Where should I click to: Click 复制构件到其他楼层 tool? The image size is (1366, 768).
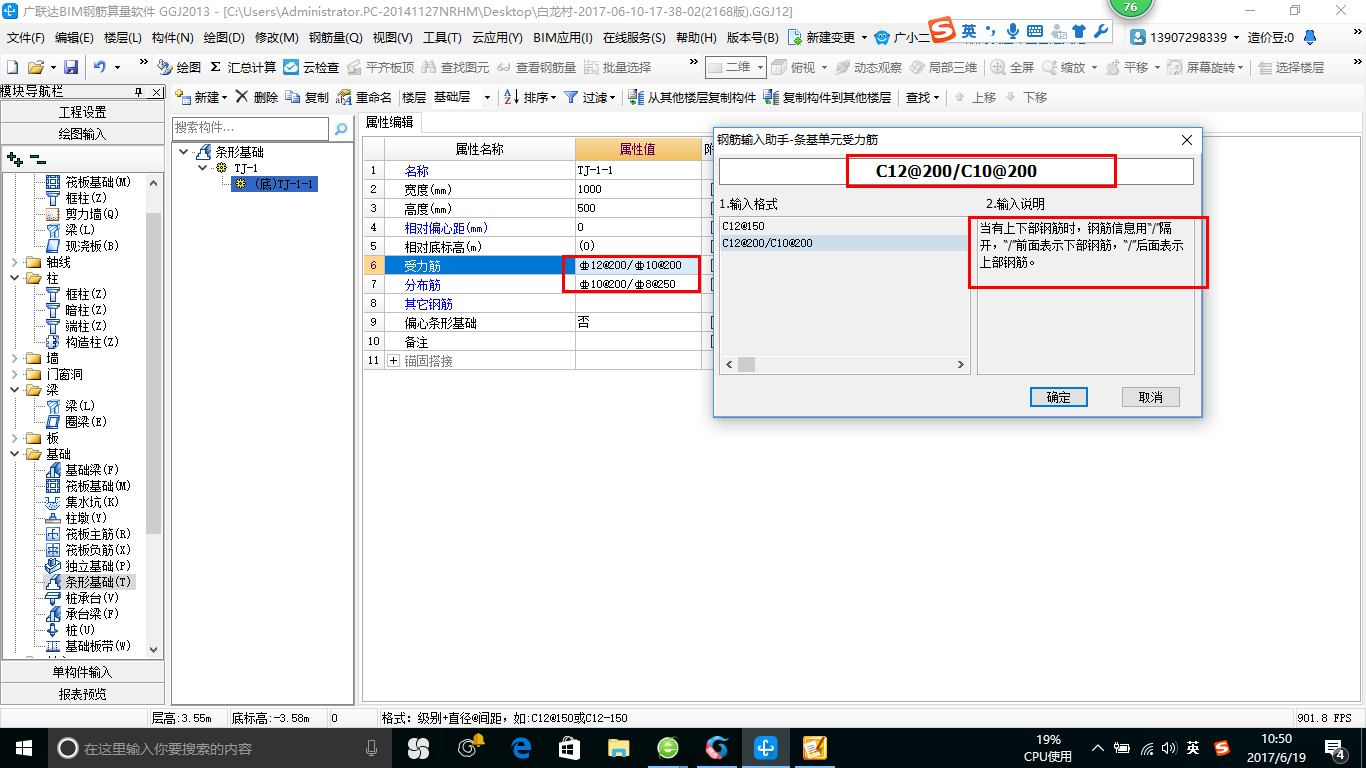pos(827,97)
